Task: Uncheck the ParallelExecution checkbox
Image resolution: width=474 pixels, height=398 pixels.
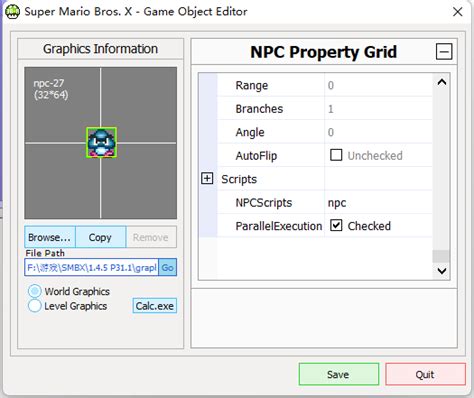Action: (336, 225)
